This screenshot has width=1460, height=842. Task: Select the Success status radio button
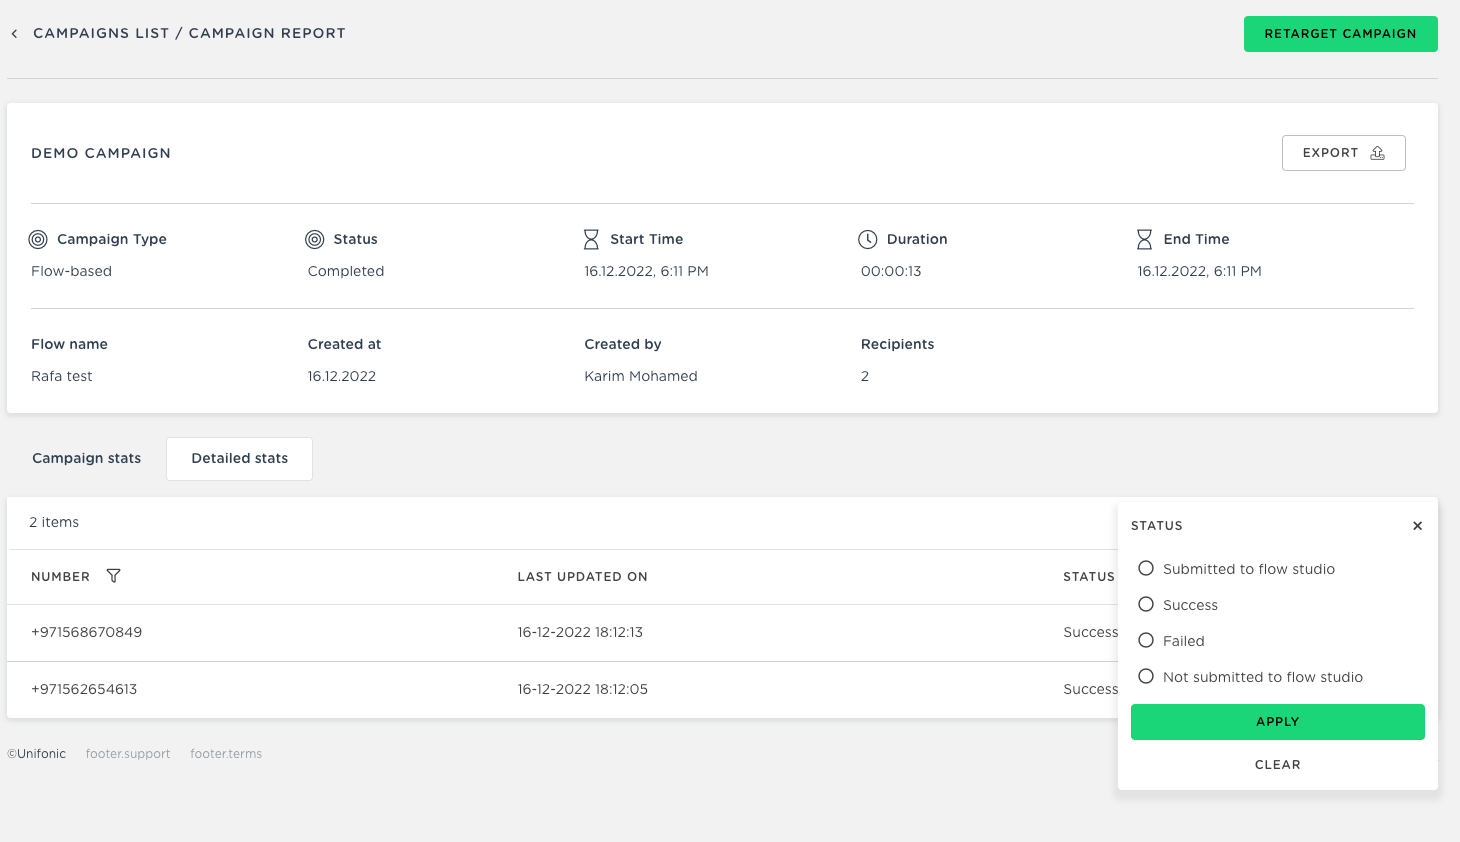(1146, 605)
